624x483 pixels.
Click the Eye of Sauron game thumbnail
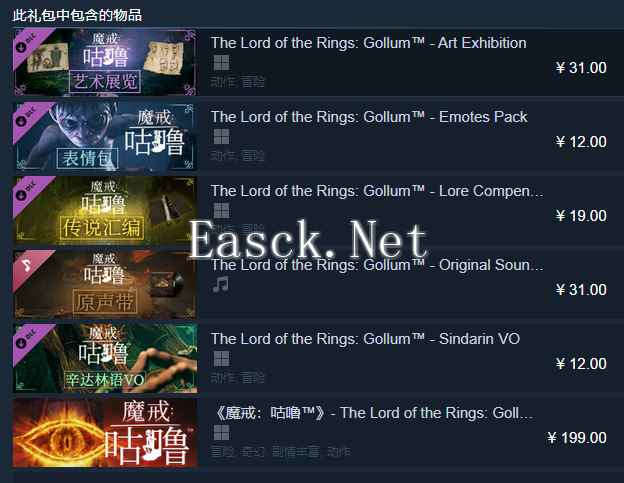[105, 433]
